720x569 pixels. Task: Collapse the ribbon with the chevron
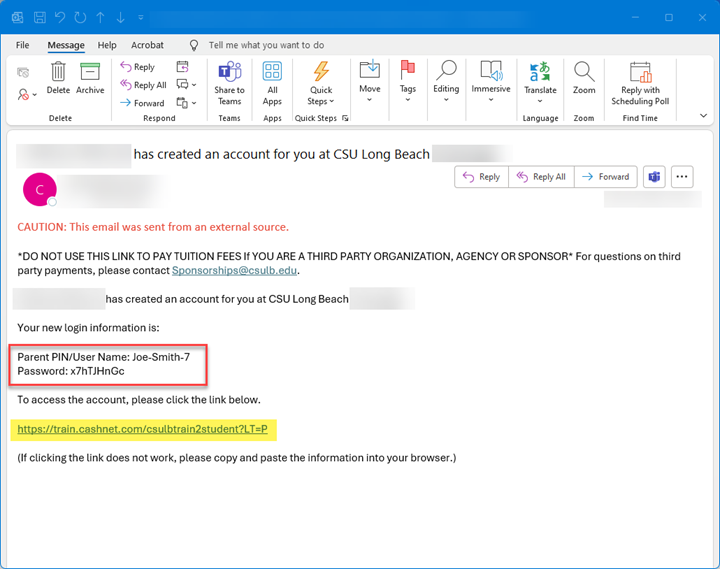click(x=703, y=116)
